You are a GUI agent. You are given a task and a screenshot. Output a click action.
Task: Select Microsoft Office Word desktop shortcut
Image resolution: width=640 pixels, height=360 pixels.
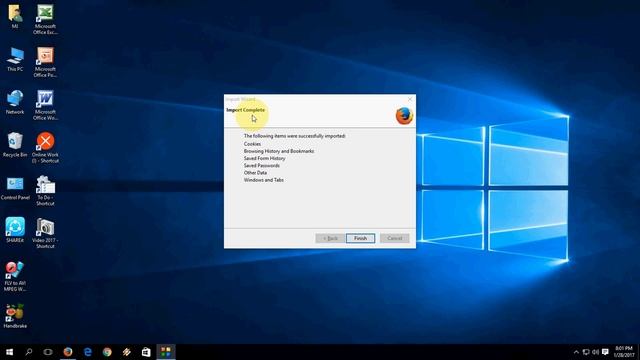pos(45,105)
